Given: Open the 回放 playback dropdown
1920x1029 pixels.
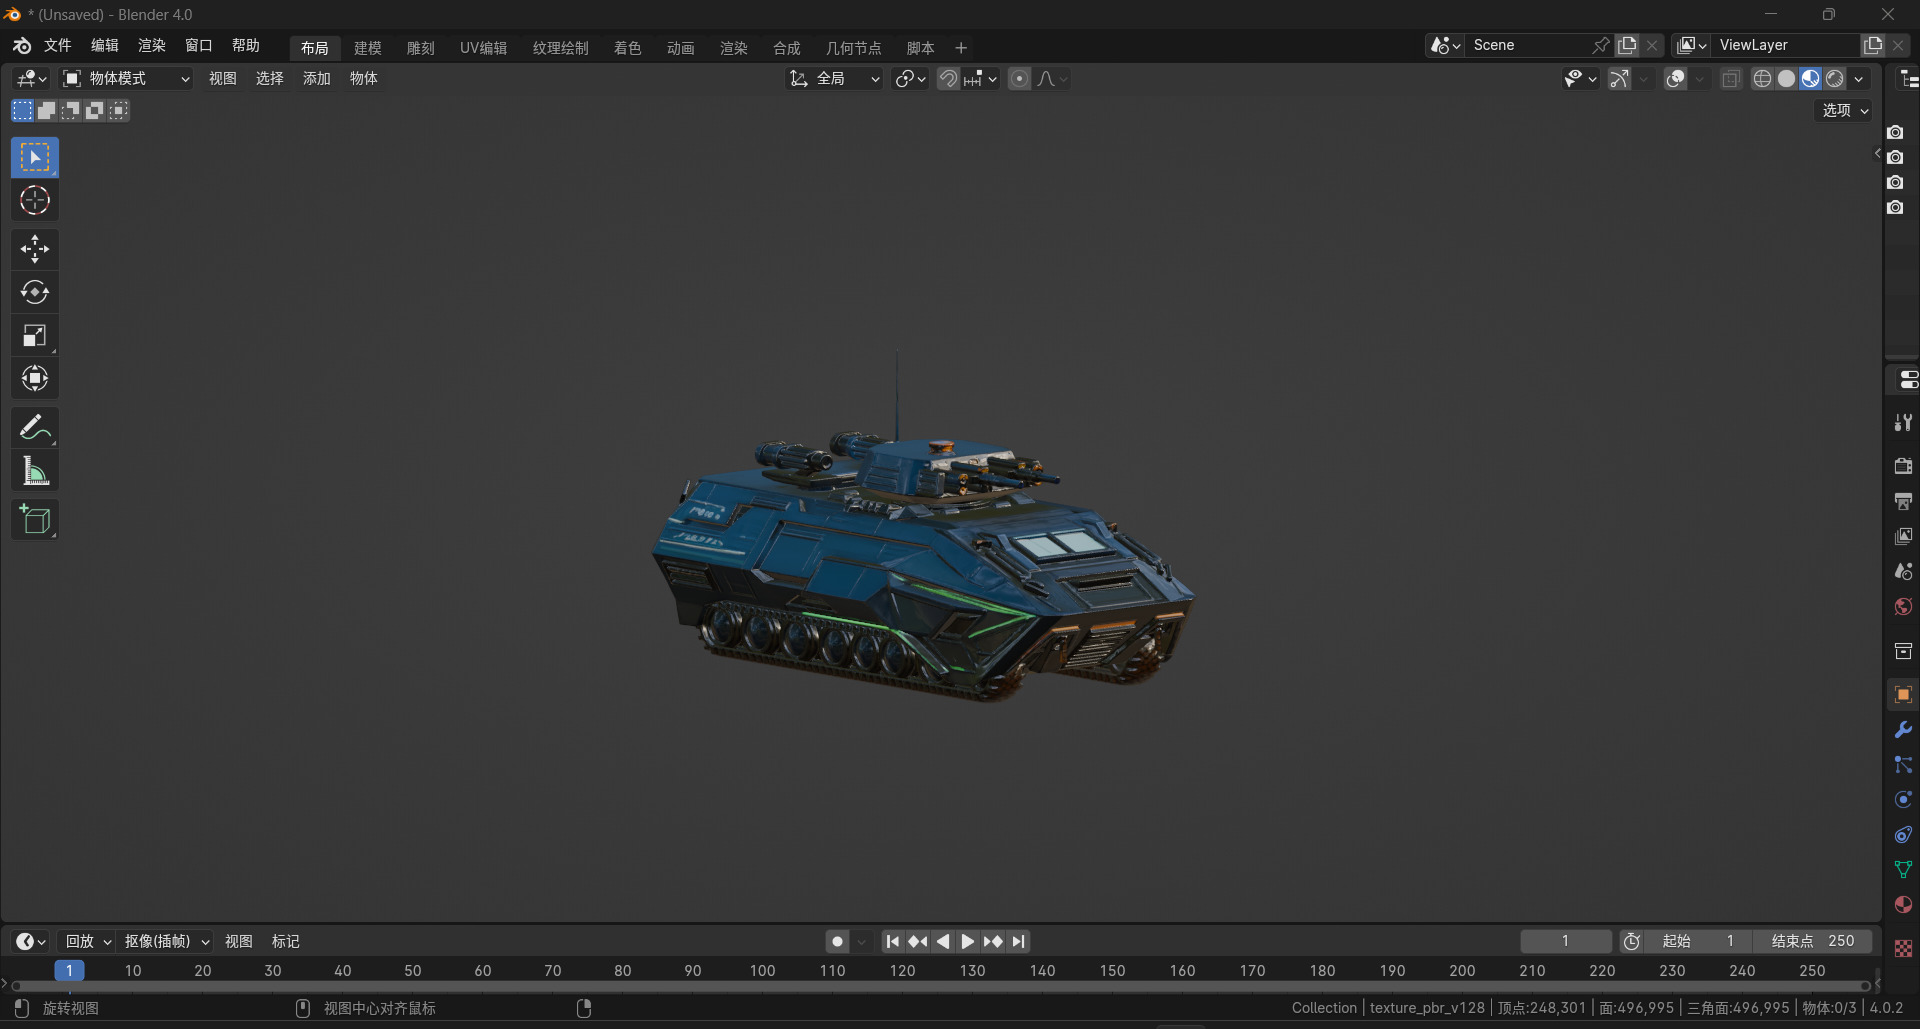Looking at the screenshot, I should [87, 942].
